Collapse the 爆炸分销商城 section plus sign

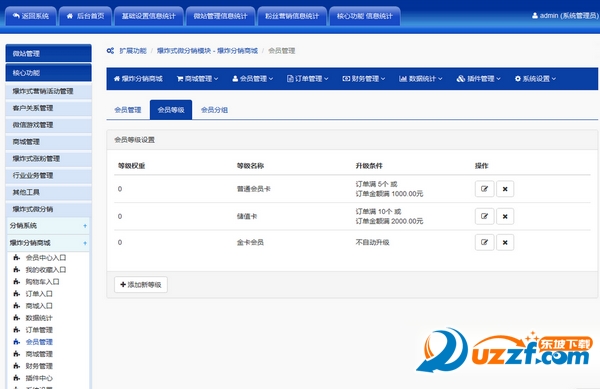coord(85,243)
